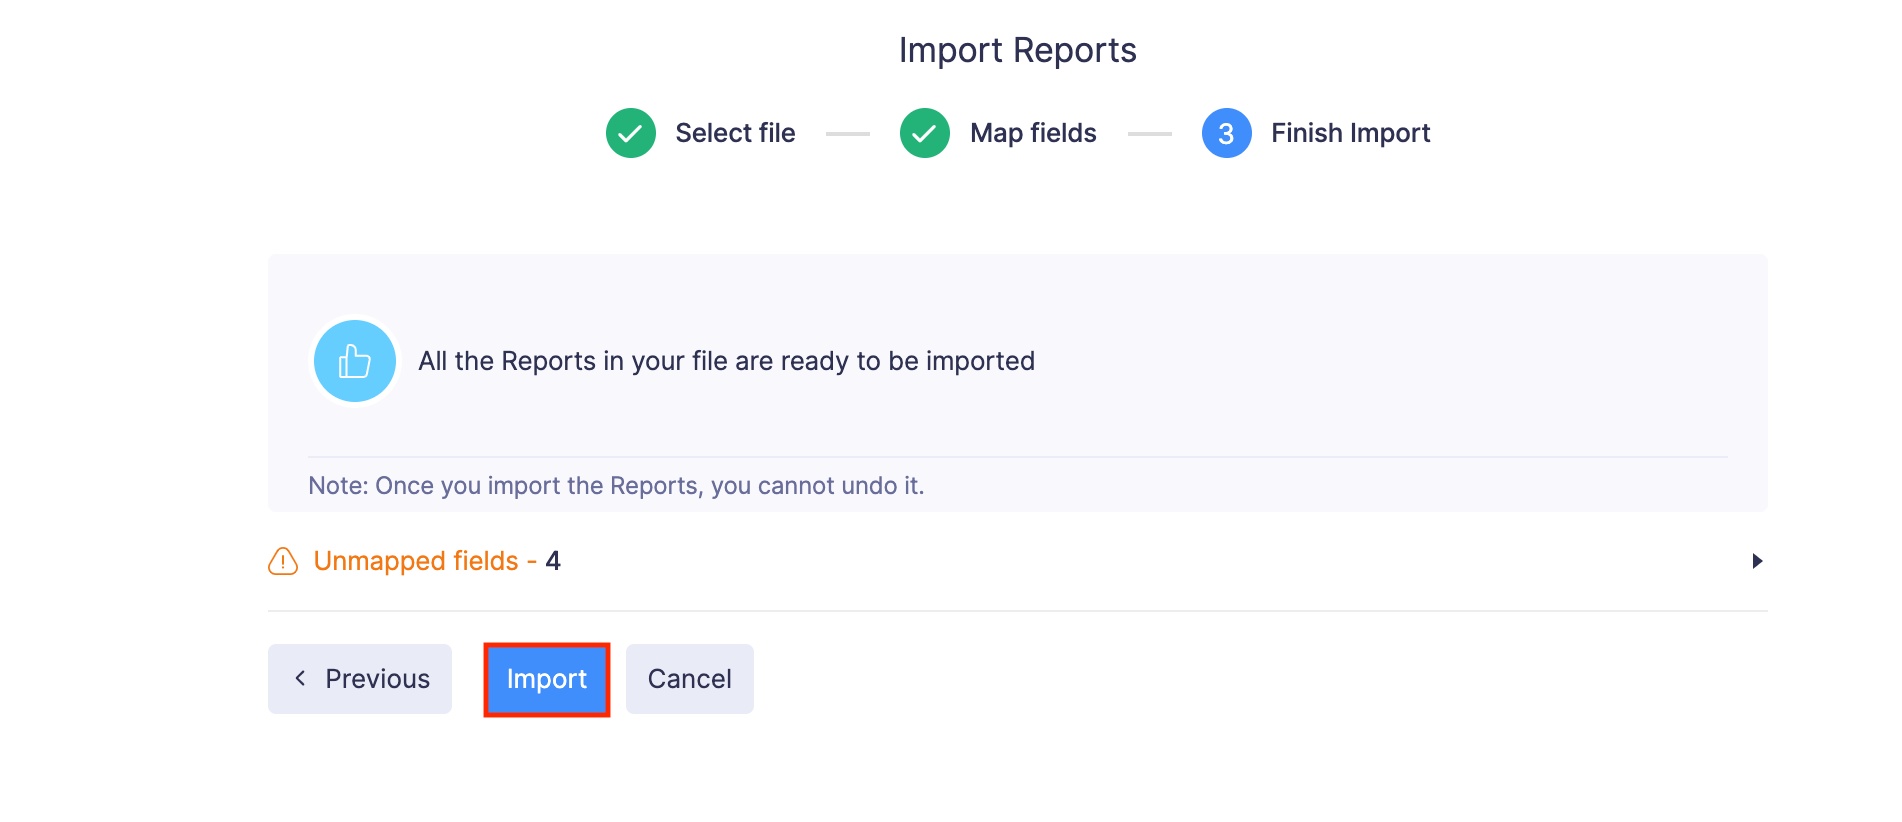The width and height of the screenshot is (1902, 822).
Task: Click the green checkmark for Select file step
Action: (630, 132)
